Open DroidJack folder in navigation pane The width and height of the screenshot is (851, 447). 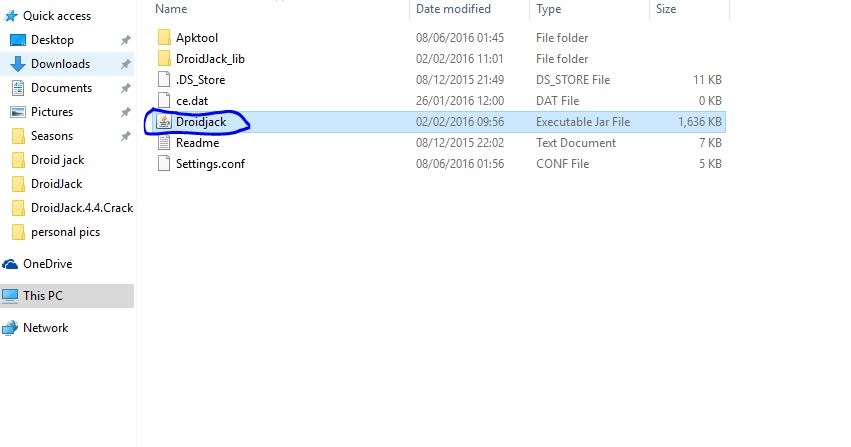[56, 184]
